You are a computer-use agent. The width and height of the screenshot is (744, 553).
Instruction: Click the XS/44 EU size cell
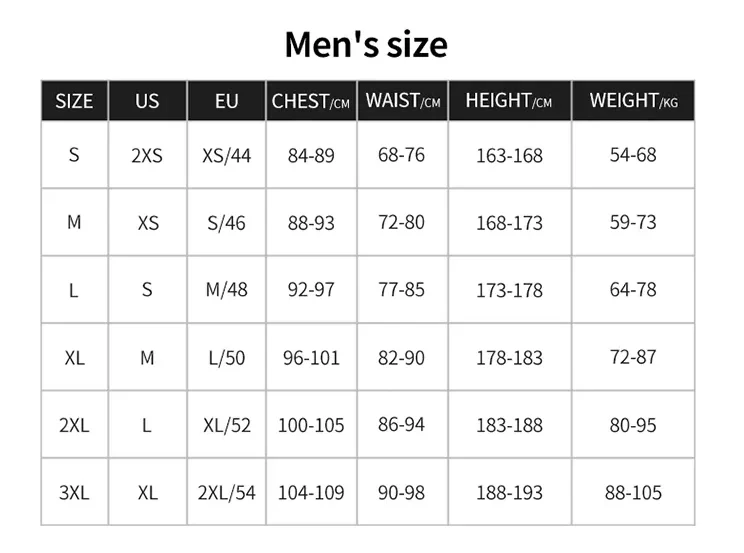(x=227, y=156)
